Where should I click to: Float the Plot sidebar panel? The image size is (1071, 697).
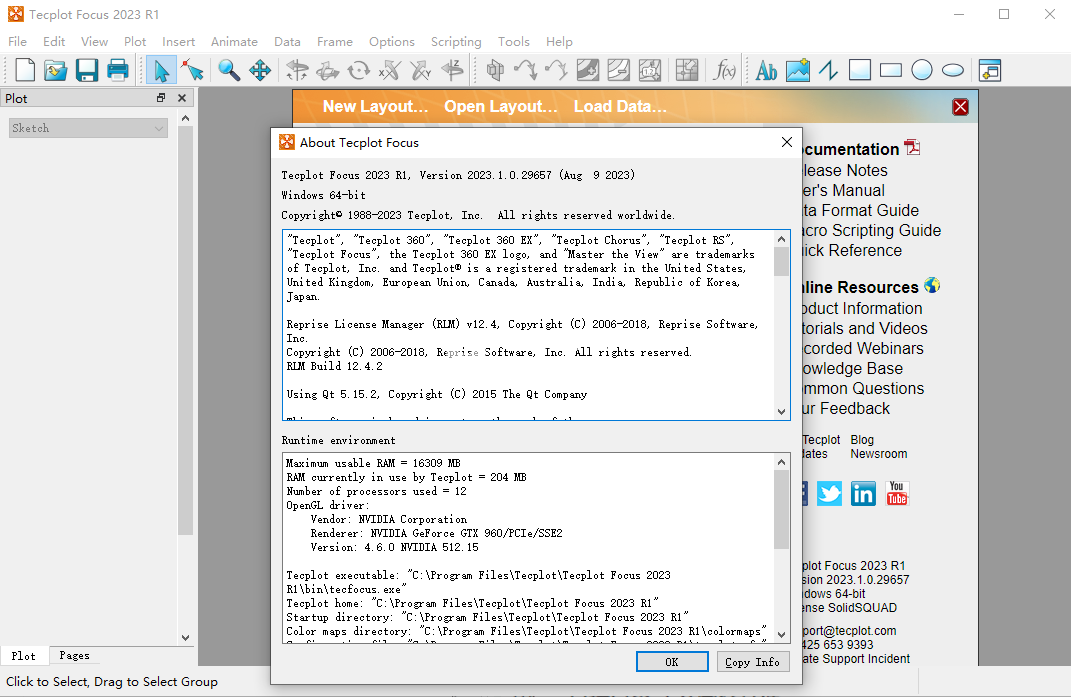[x=161, y=98]
